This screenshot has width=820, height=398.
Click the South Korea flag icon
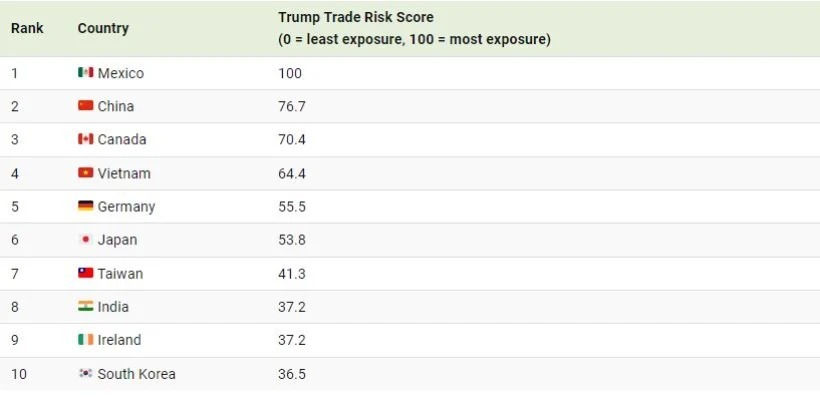86,373
